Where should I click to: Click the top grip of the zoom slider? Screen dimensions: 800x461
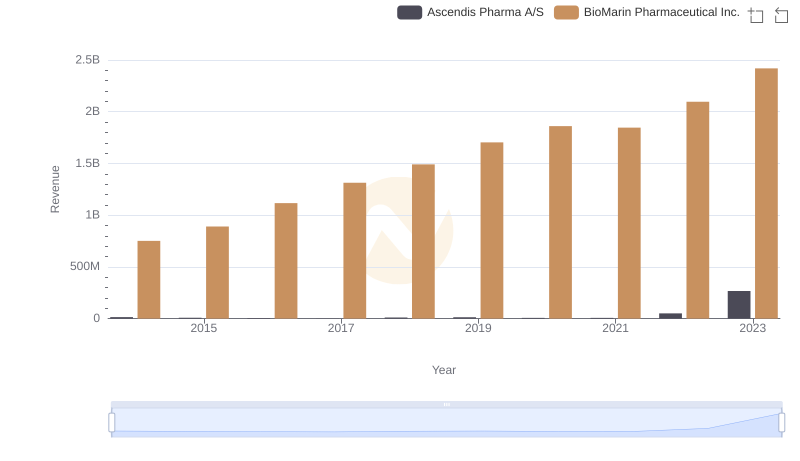(x=446, y=404)
